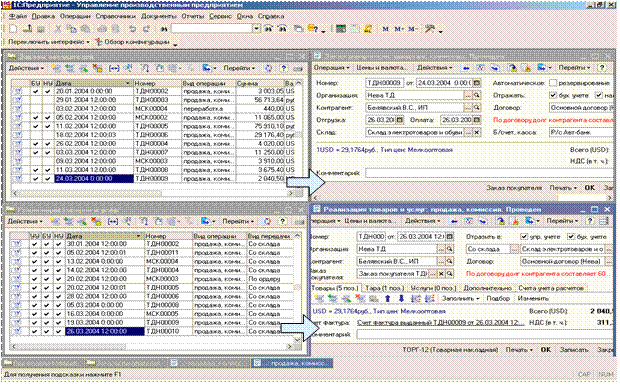Click the ТОРГ-12 (Товарная накладная) button
This screenshot has width=620, height=385.
pos(450,350)
